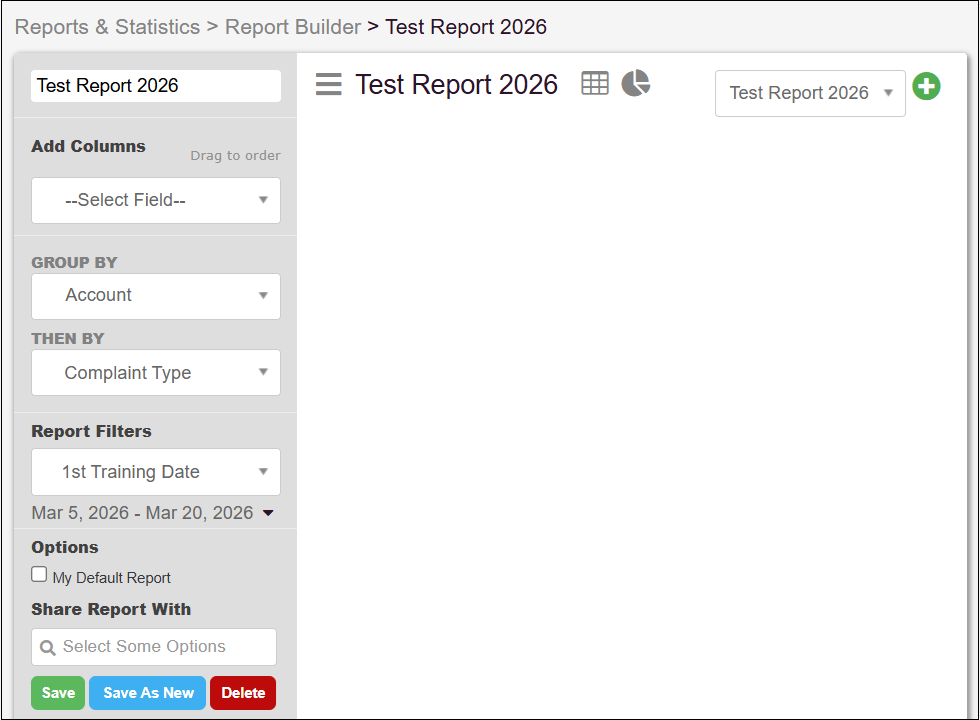Open the hamburger menu beside the report title

pos(329,84)
